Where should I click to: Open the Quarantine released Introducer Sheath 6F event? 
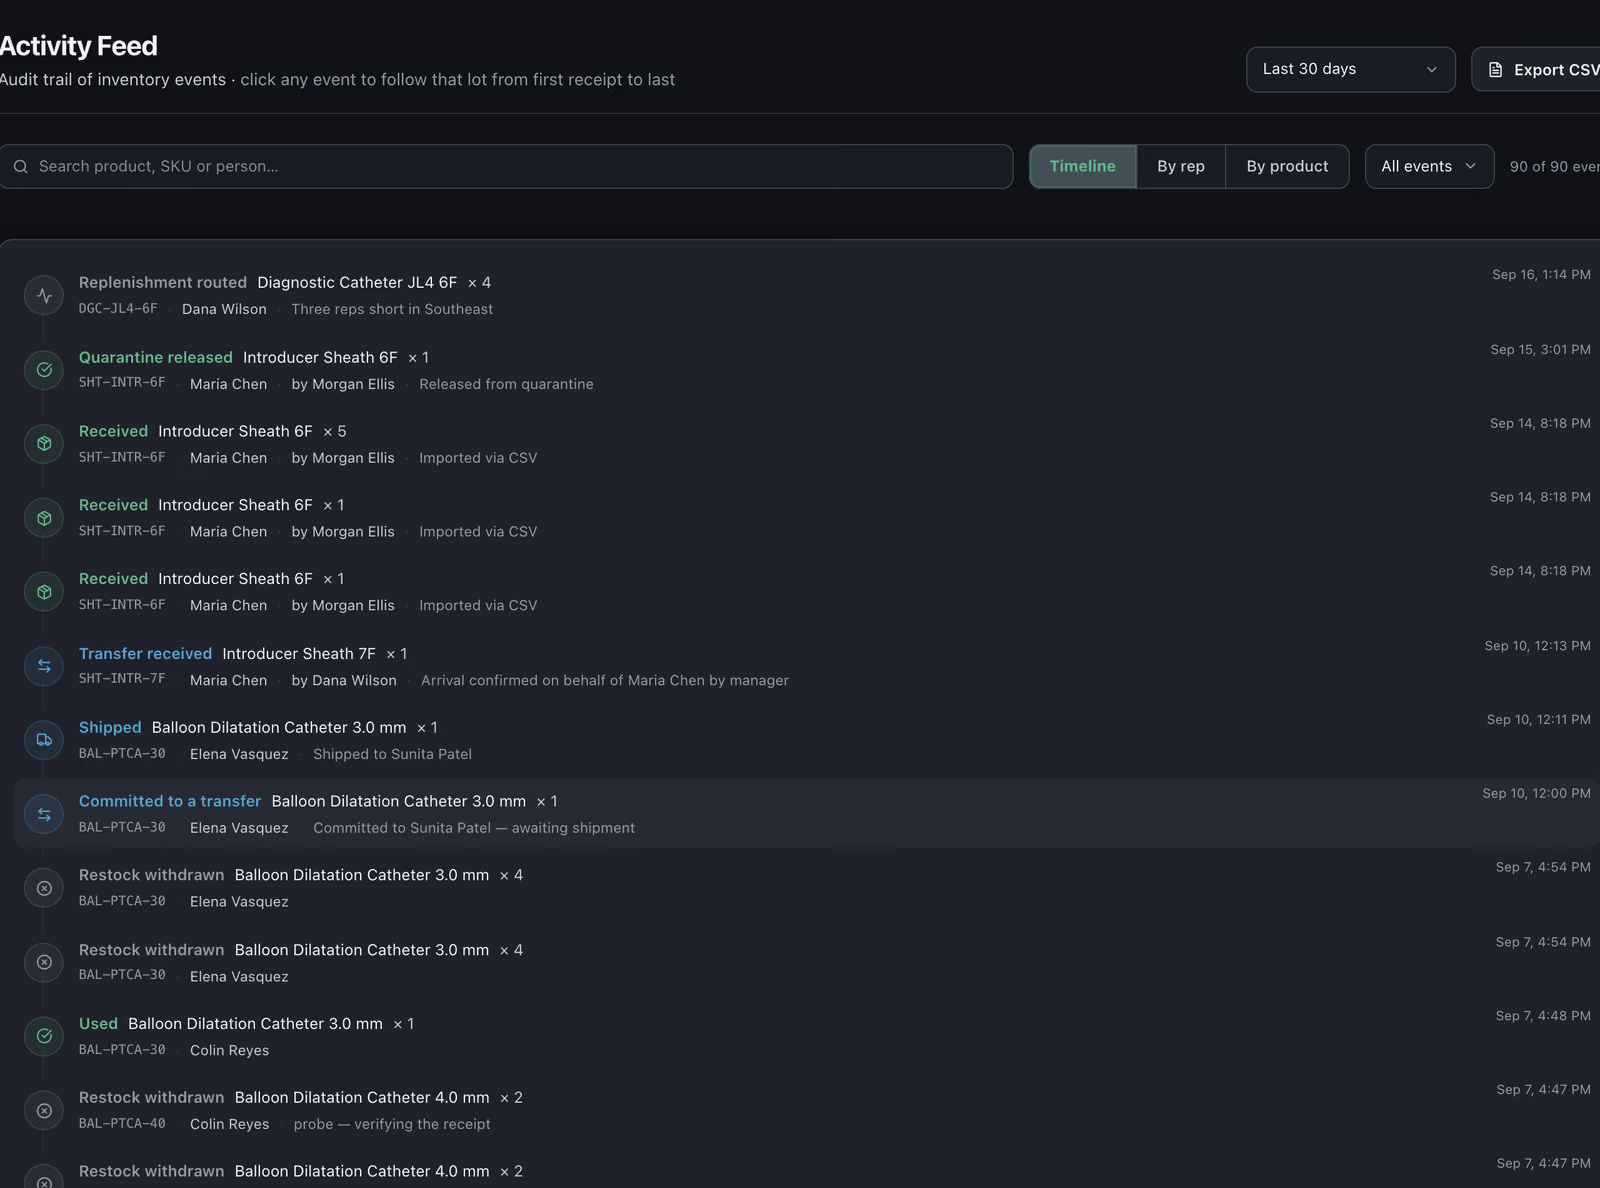806,370
